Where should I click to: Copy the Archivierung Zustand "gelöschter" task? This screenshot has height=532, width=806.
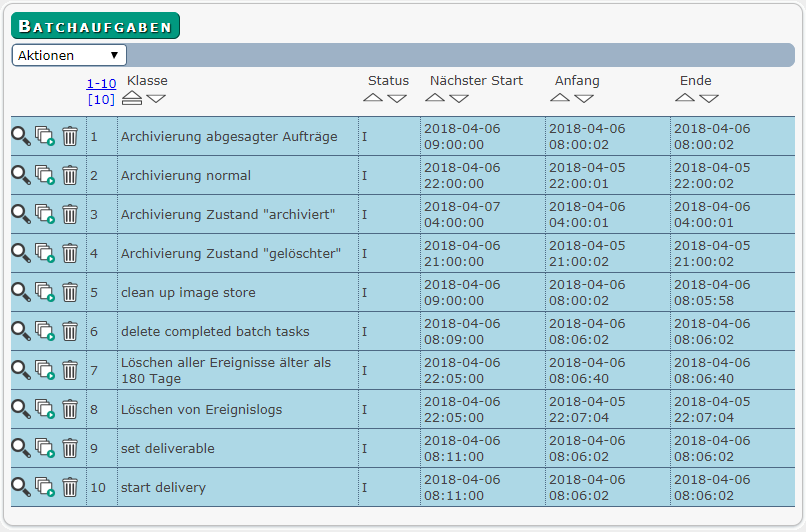coord(45,253)
